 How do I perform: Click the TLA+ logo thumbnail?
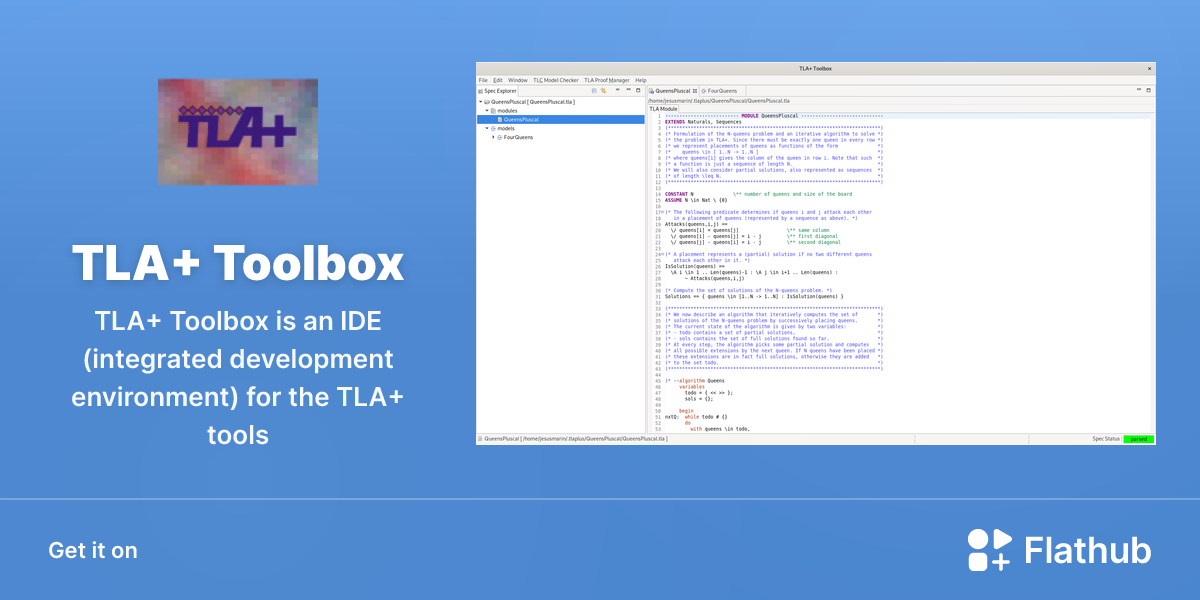pos(238,131)
